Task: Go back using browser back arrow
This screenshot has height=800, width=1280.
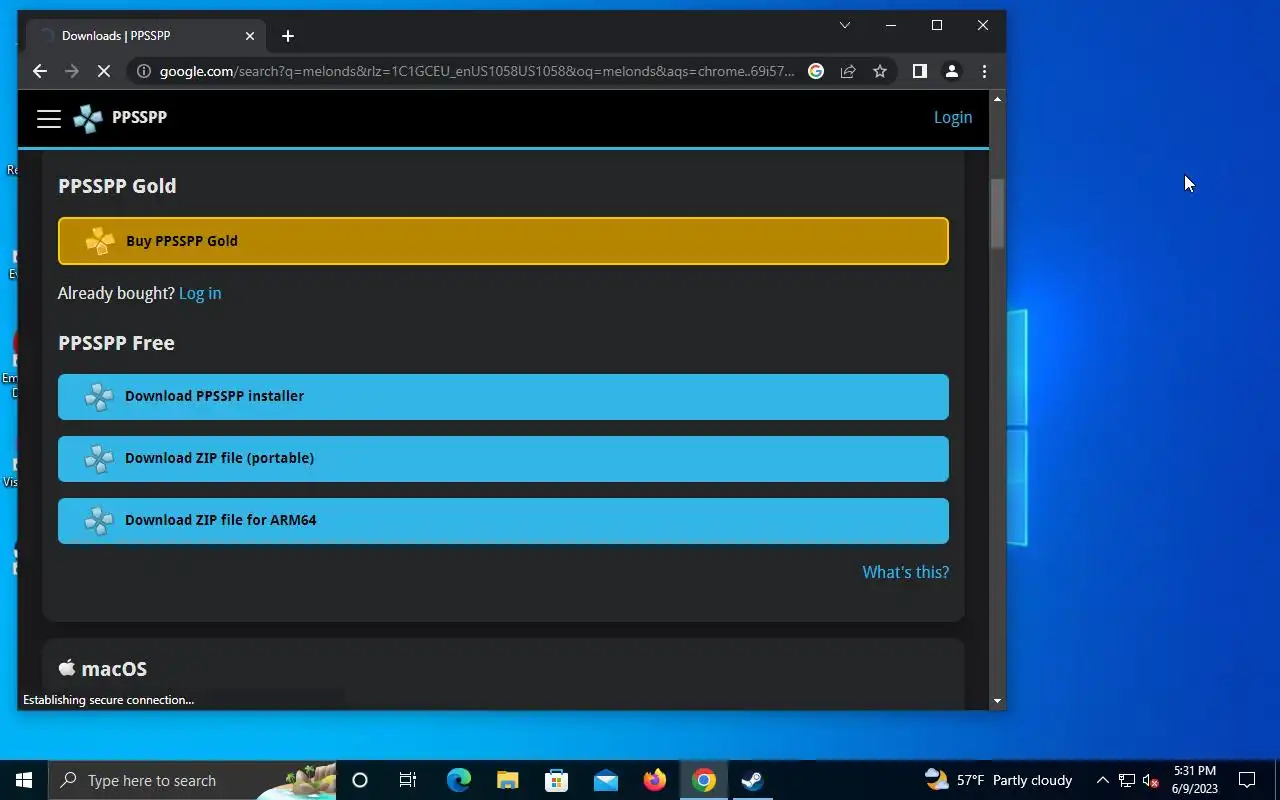Action: [x=40, y=71]
